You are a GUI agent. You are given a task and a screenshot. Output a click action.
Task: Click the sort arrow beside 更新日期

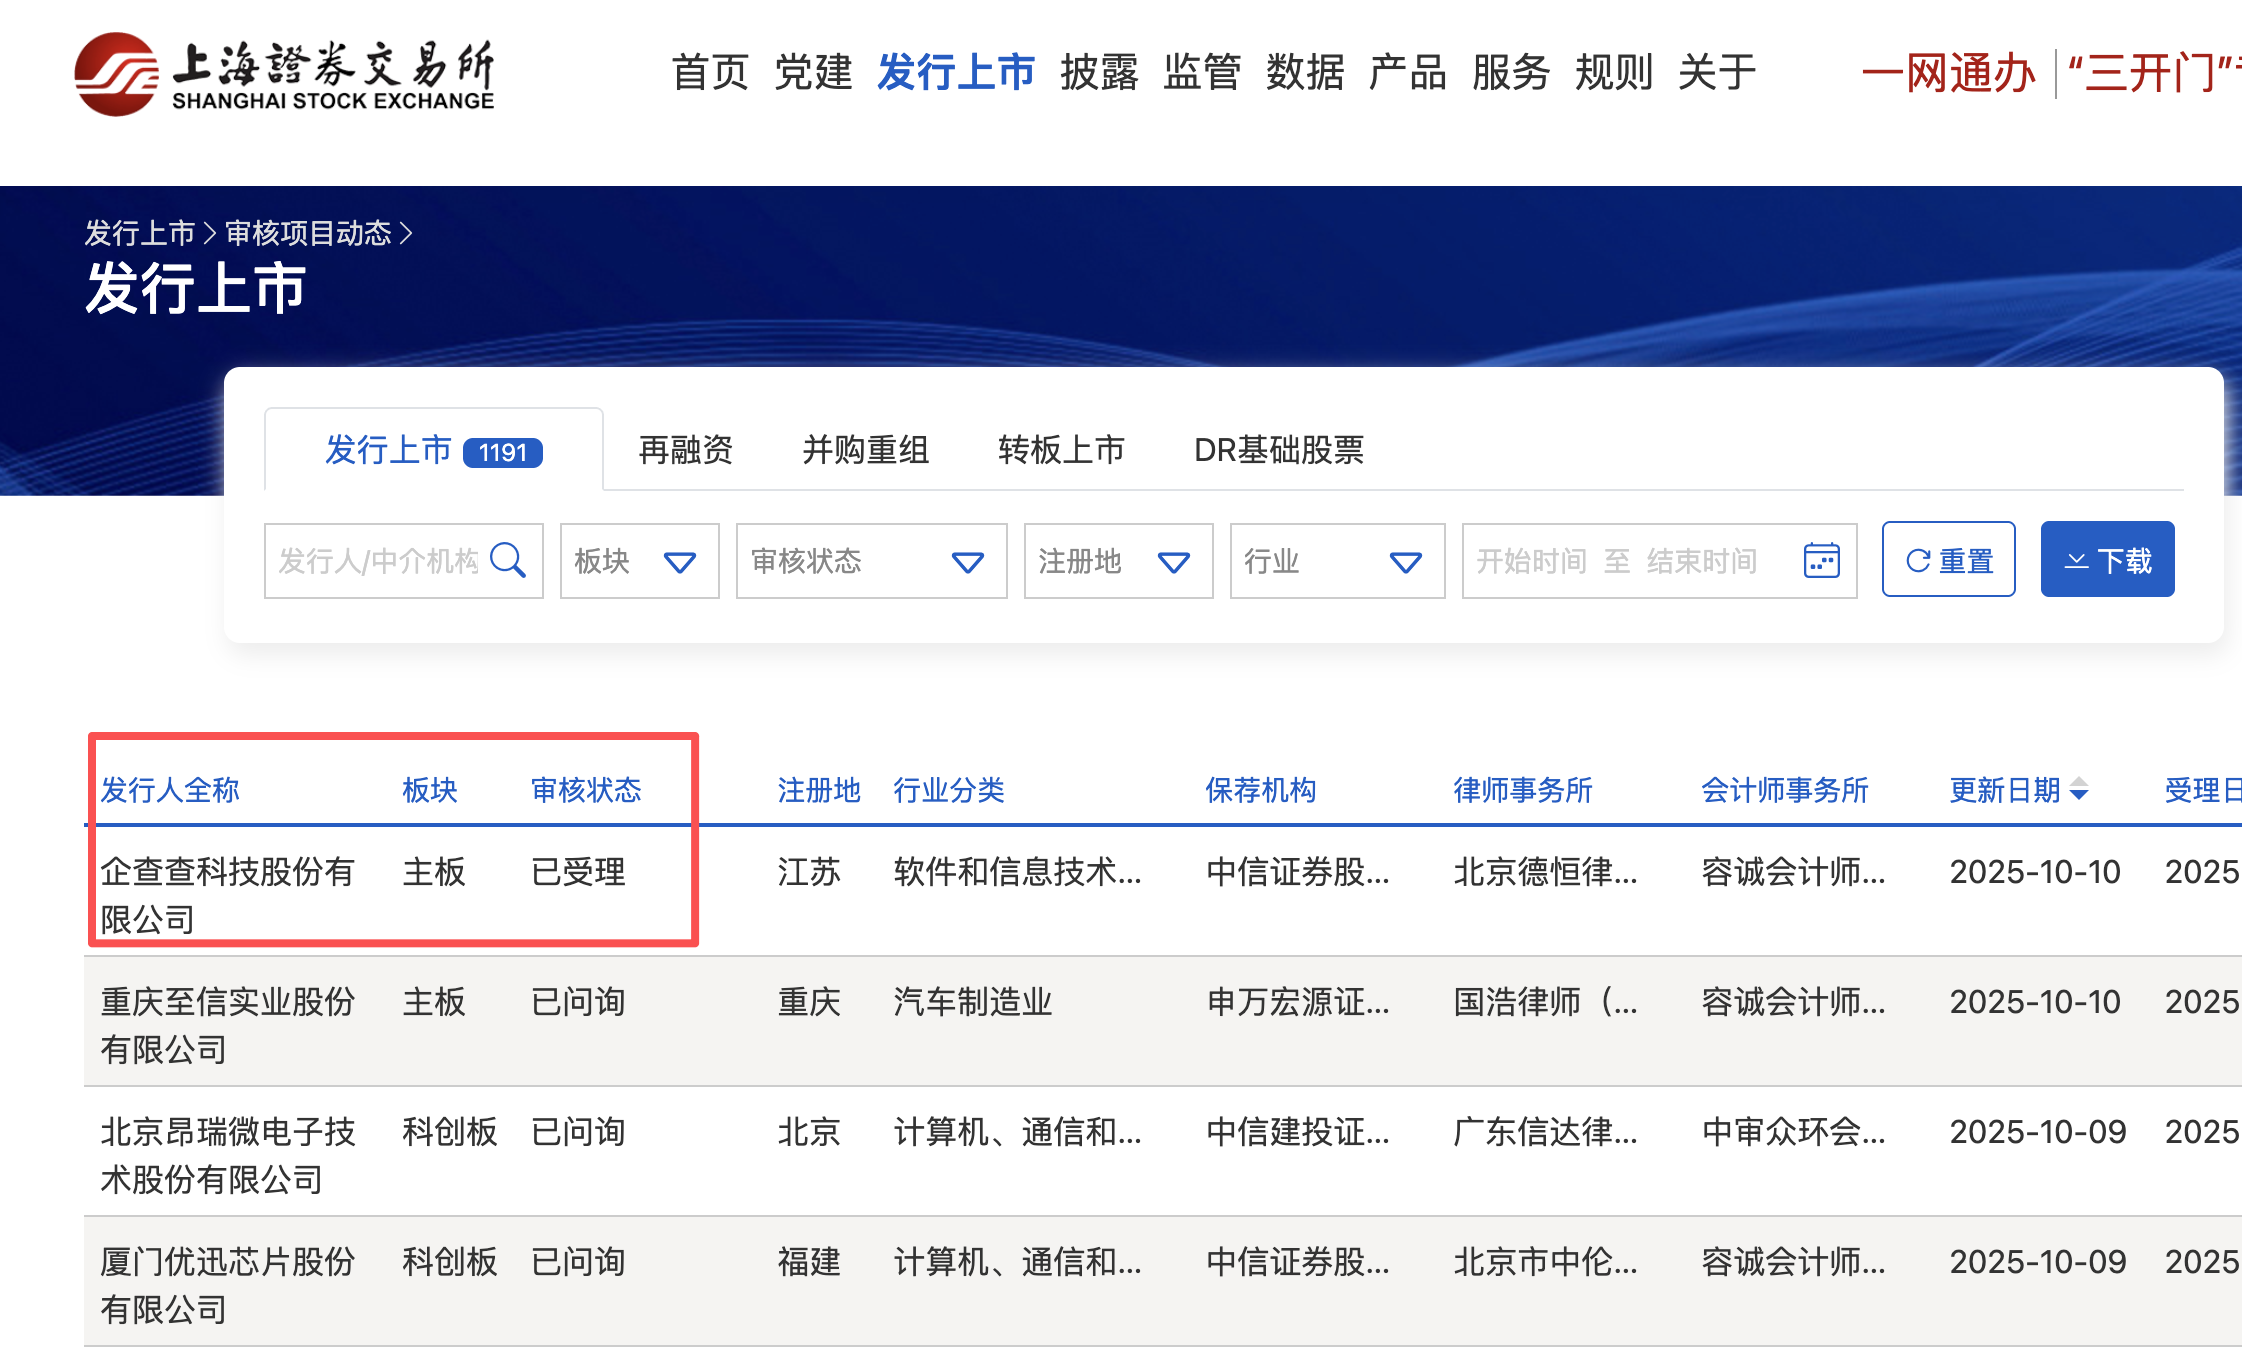pos(2080,790)
